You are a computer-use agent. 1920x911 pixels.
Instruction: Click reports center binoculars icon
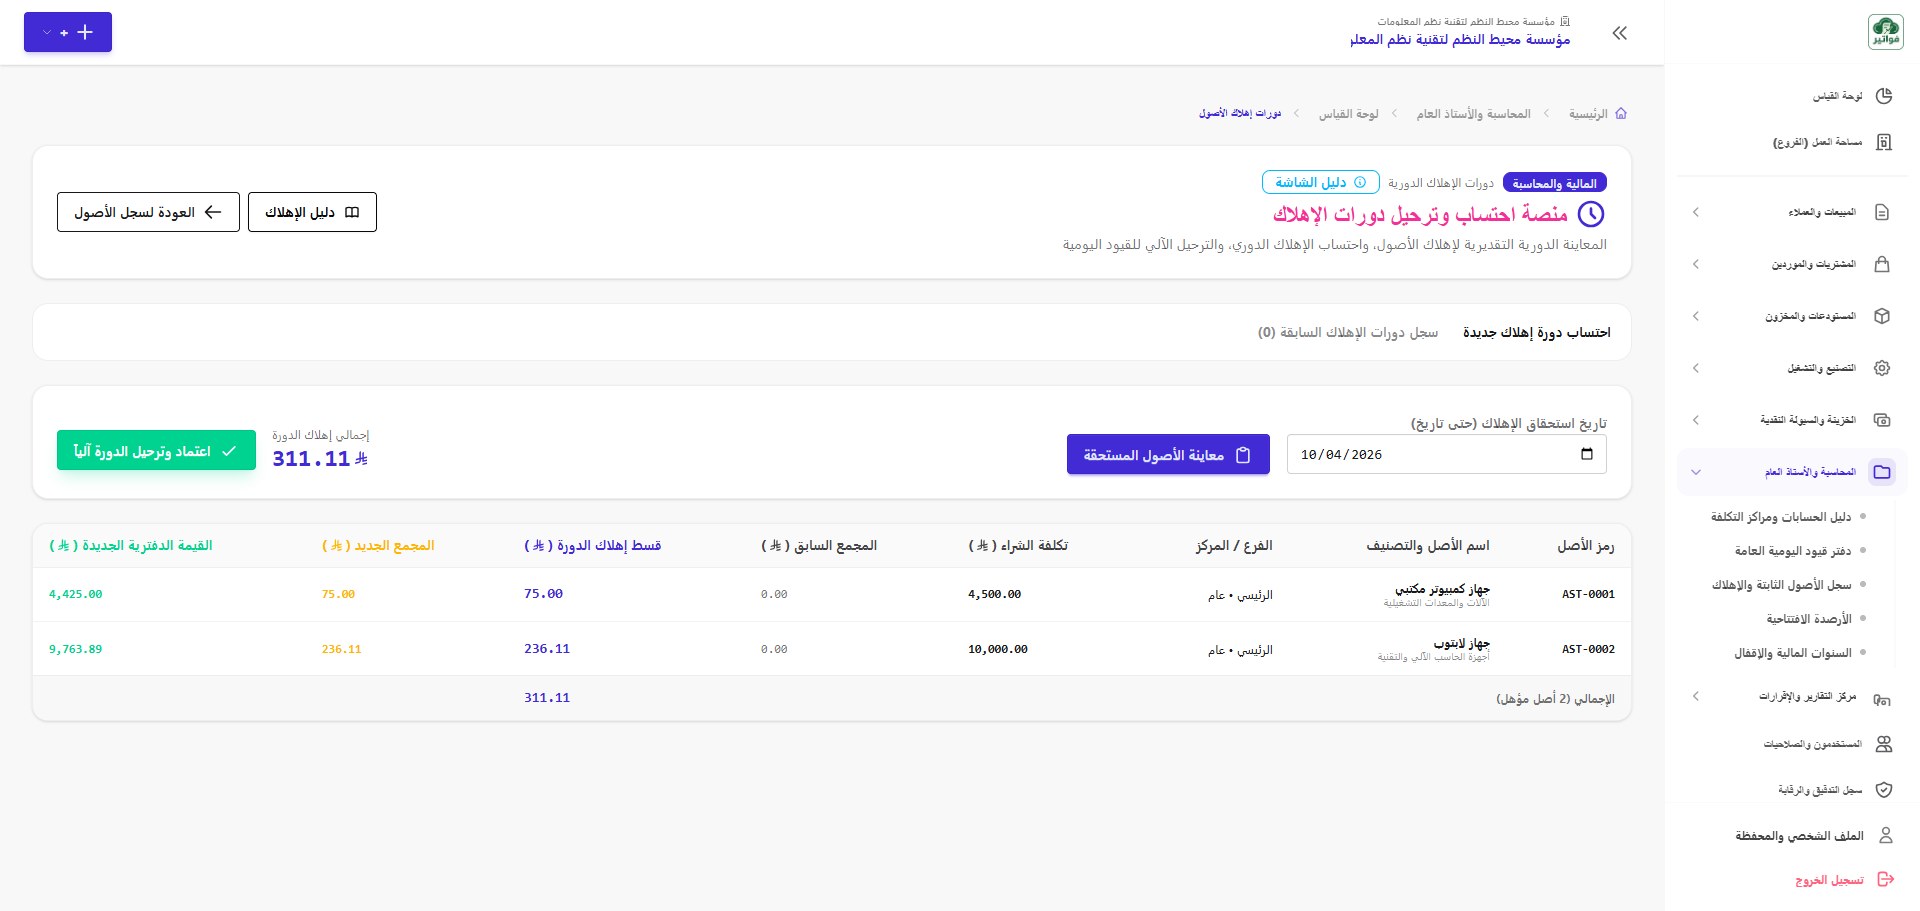click(1882, 698)
